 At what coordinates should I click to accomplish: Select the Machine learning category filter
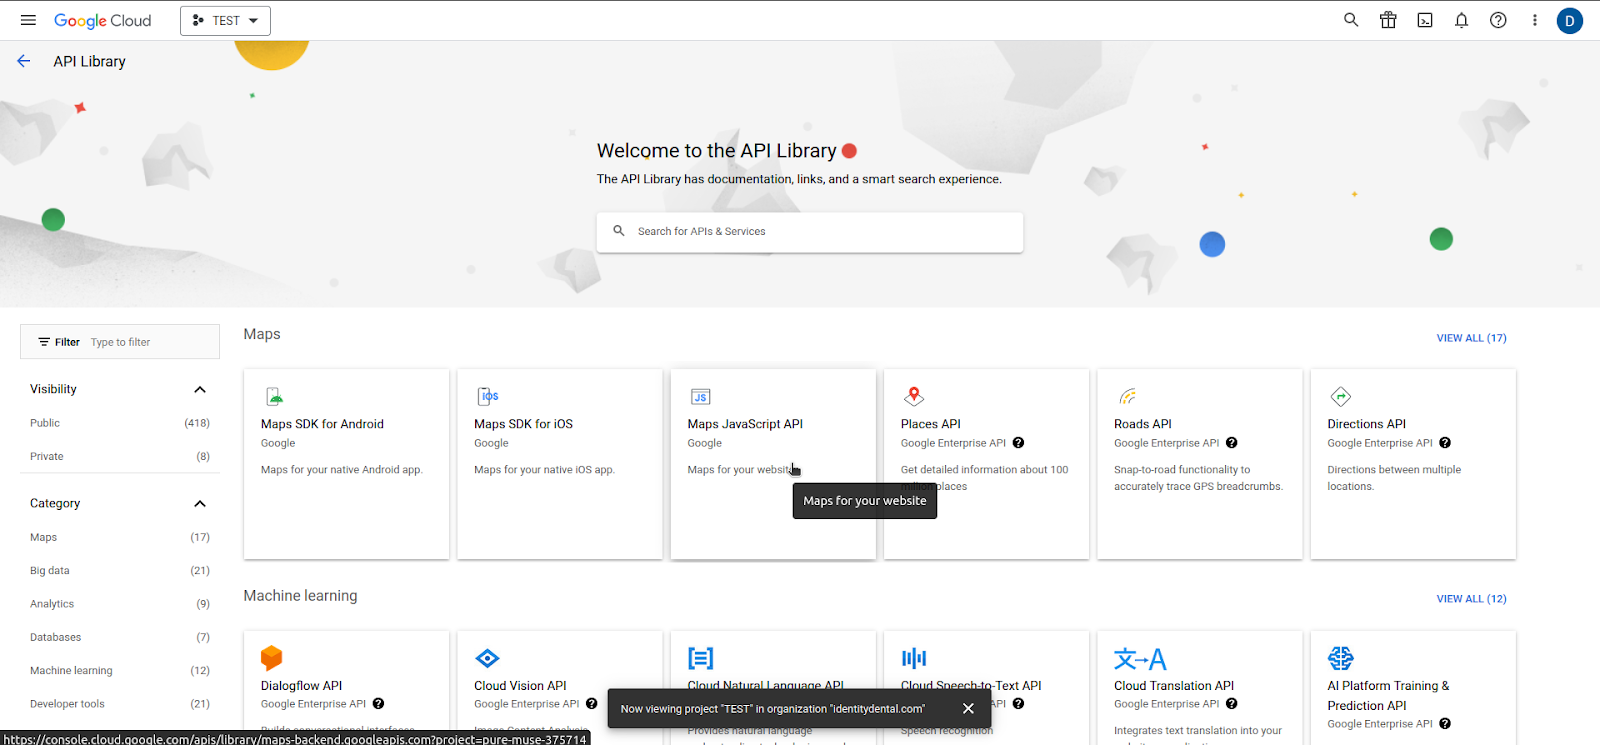pyautogui.click(x=71, y=670)
